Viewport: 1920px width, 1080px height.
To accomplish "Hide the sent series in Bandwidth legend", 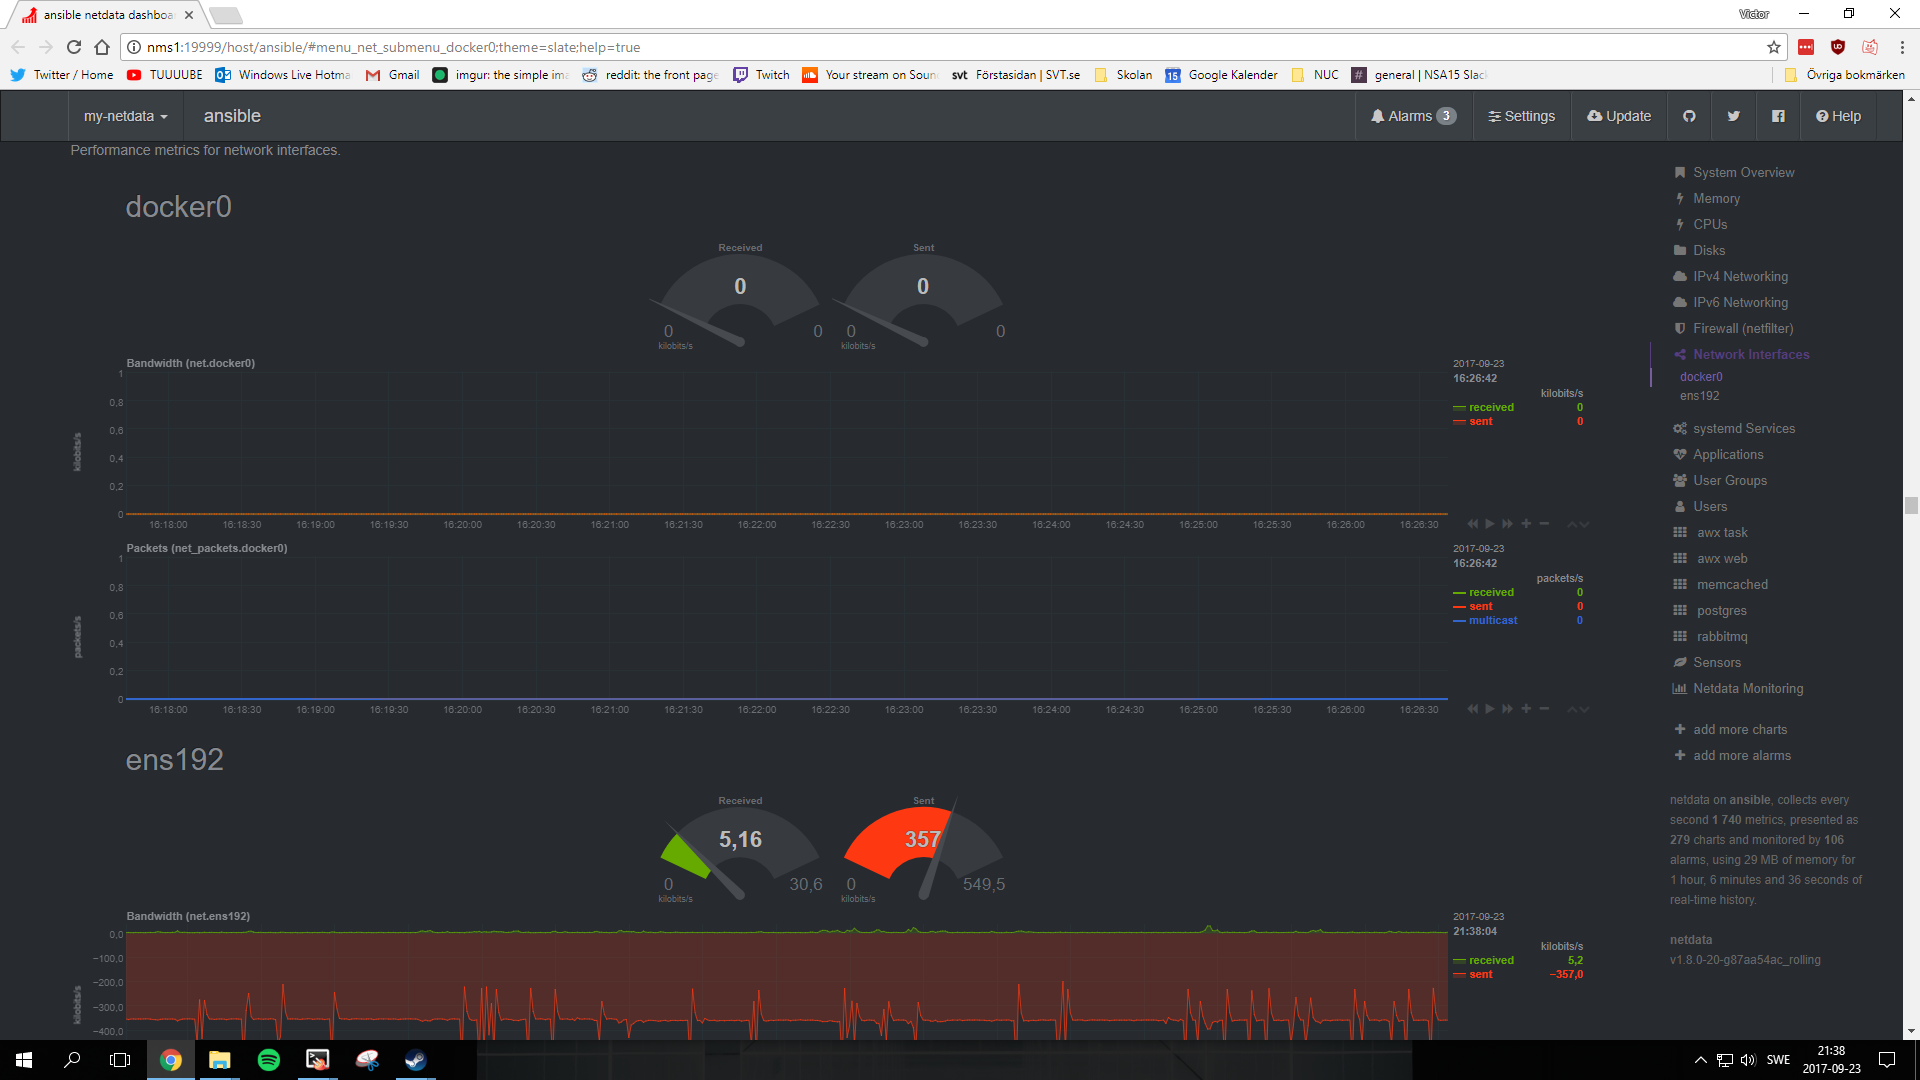I will coord(1480,421).
